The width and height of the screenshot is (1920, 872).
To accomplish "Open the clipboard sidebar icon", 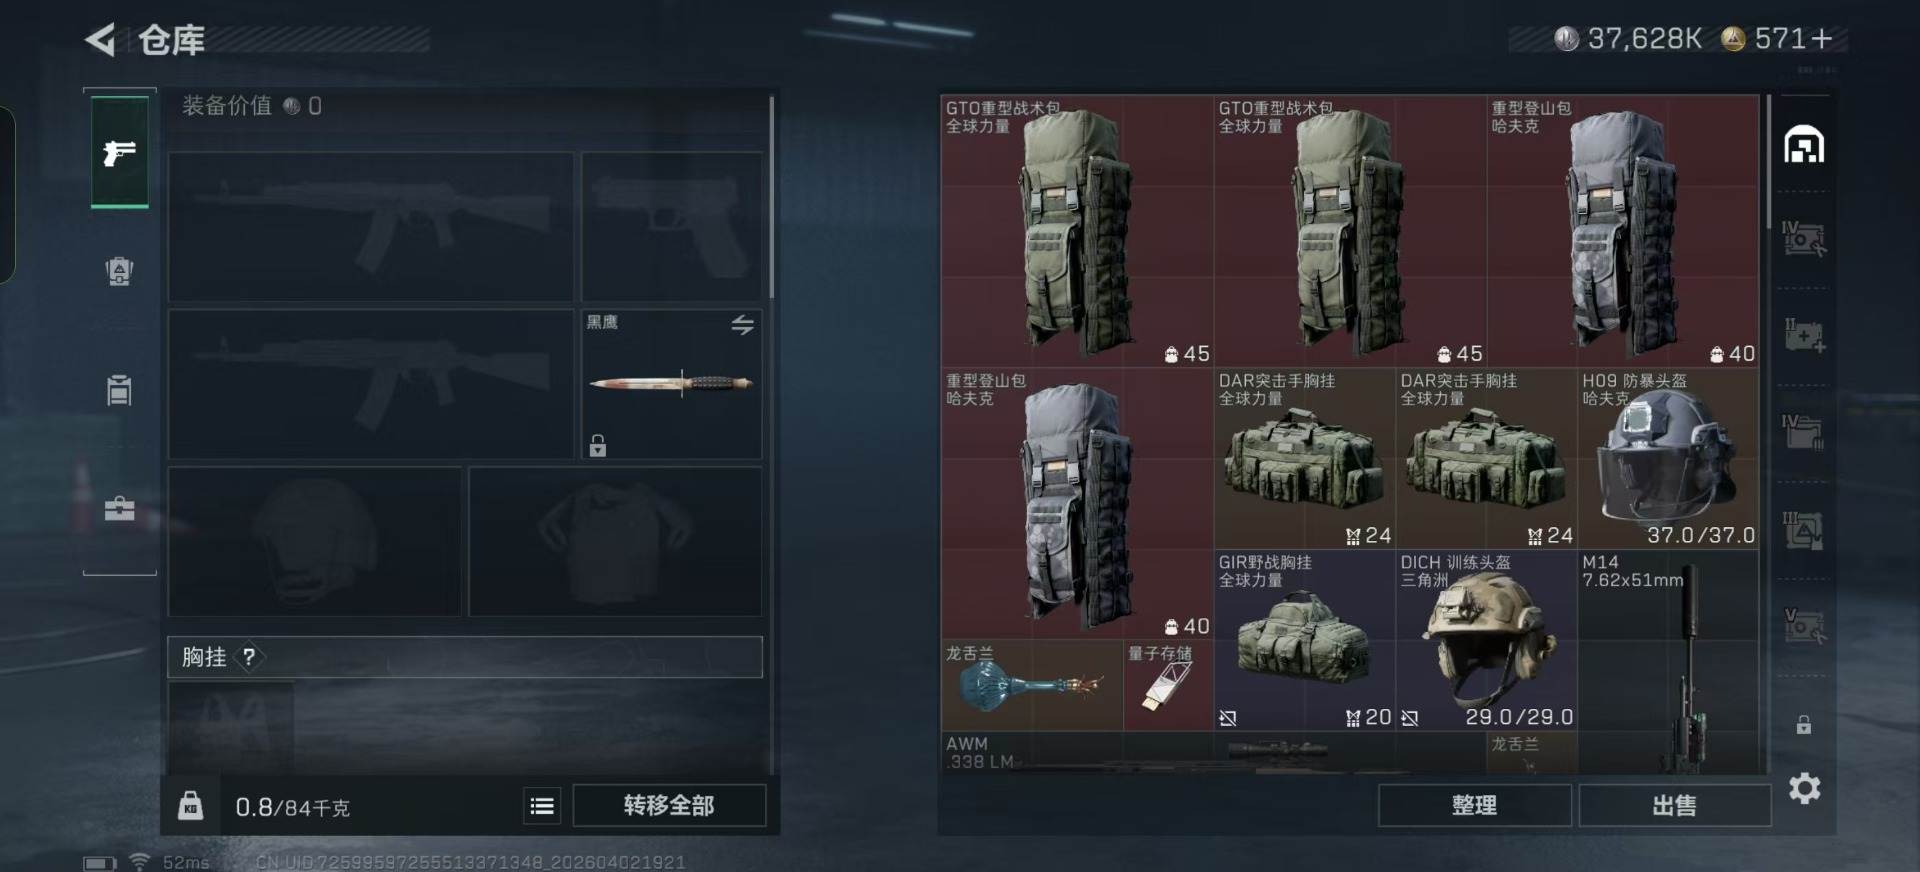I will pyautogui.click(x=120, y=389).
